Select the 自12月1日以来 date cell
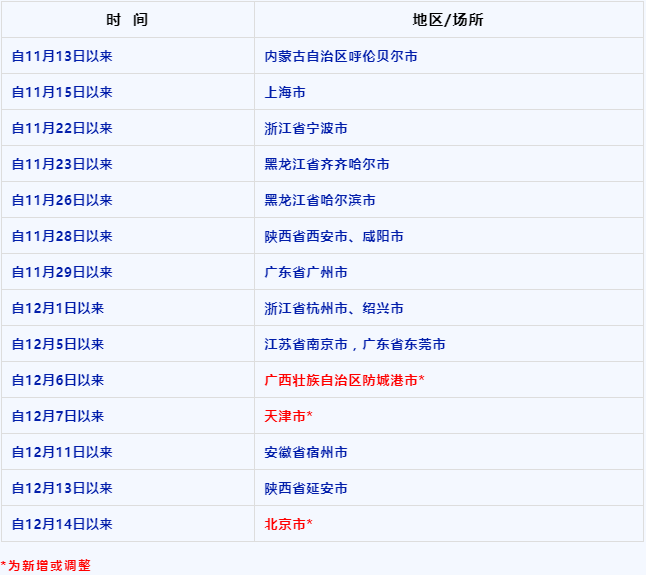 (x=127, y=308)
